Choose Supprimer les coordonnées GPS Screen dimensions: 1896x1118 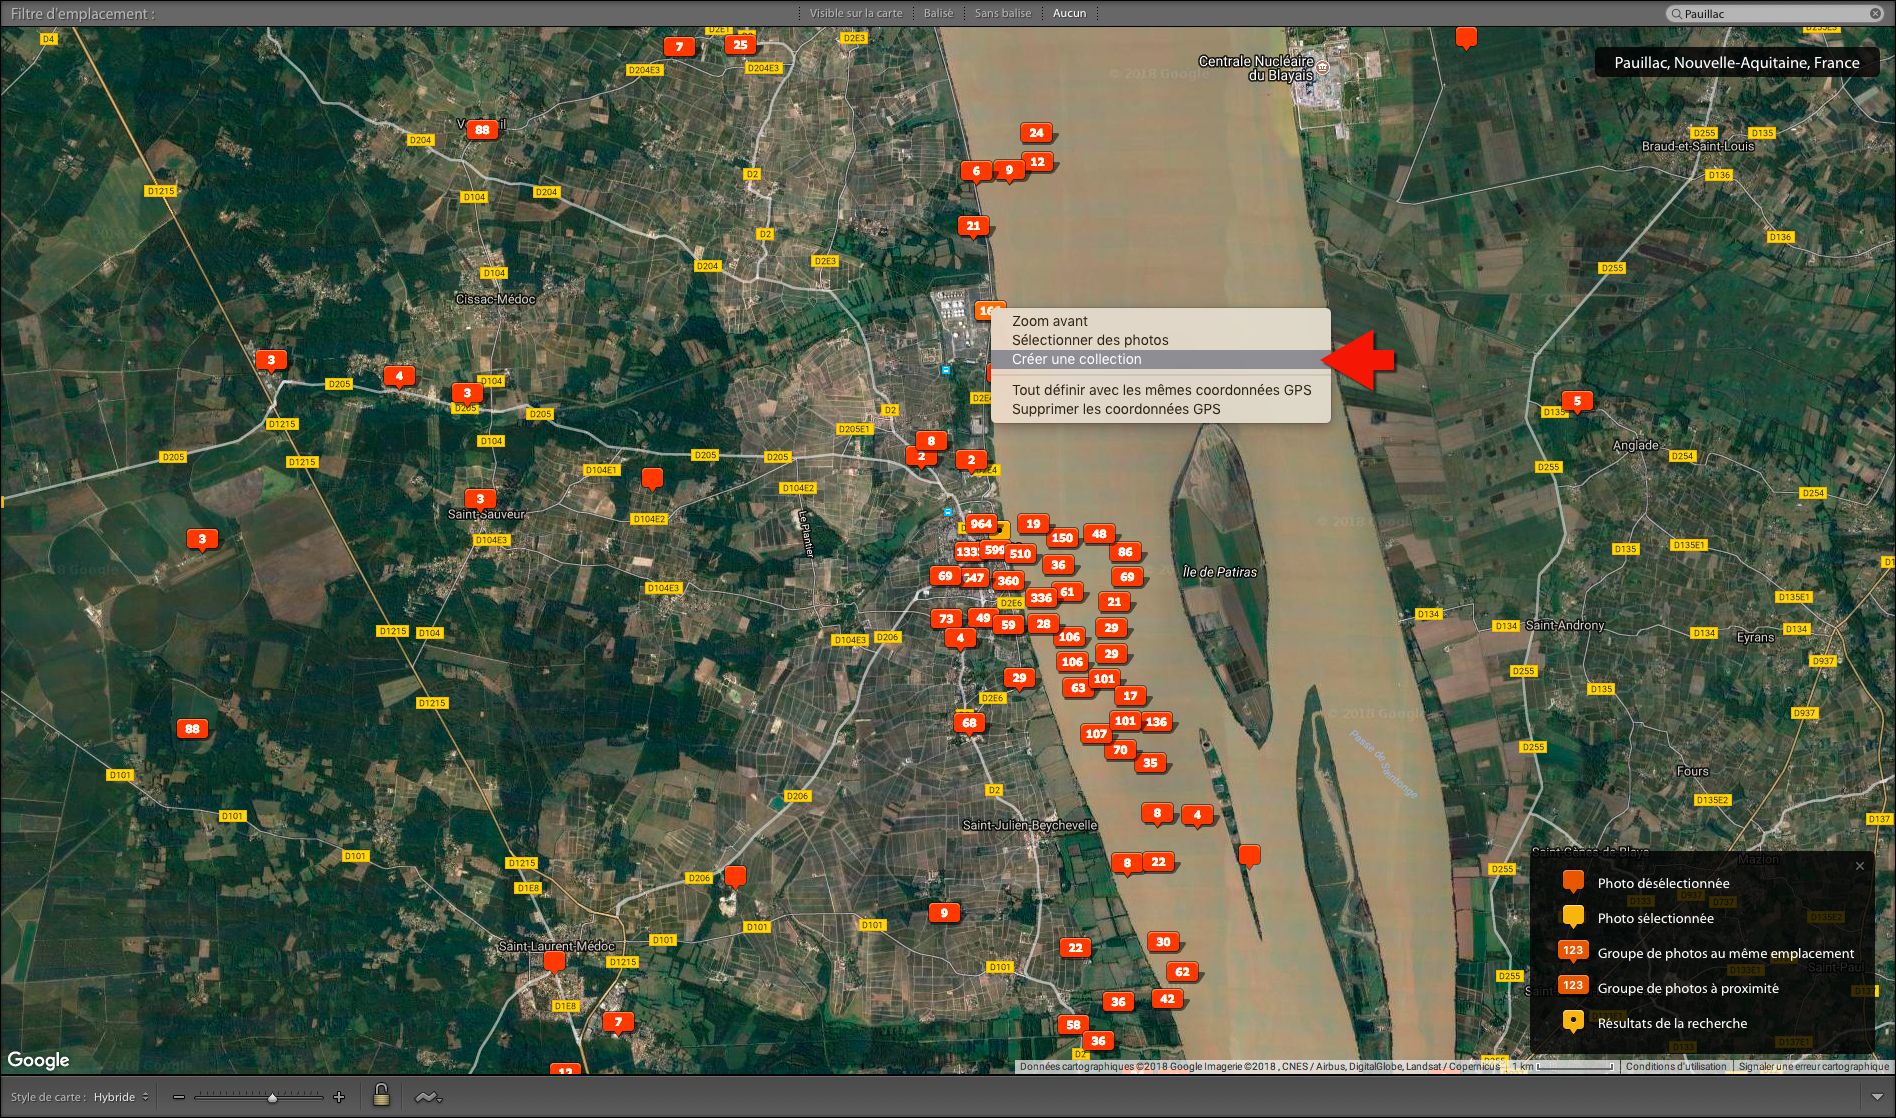click(x=1160, y=409)
